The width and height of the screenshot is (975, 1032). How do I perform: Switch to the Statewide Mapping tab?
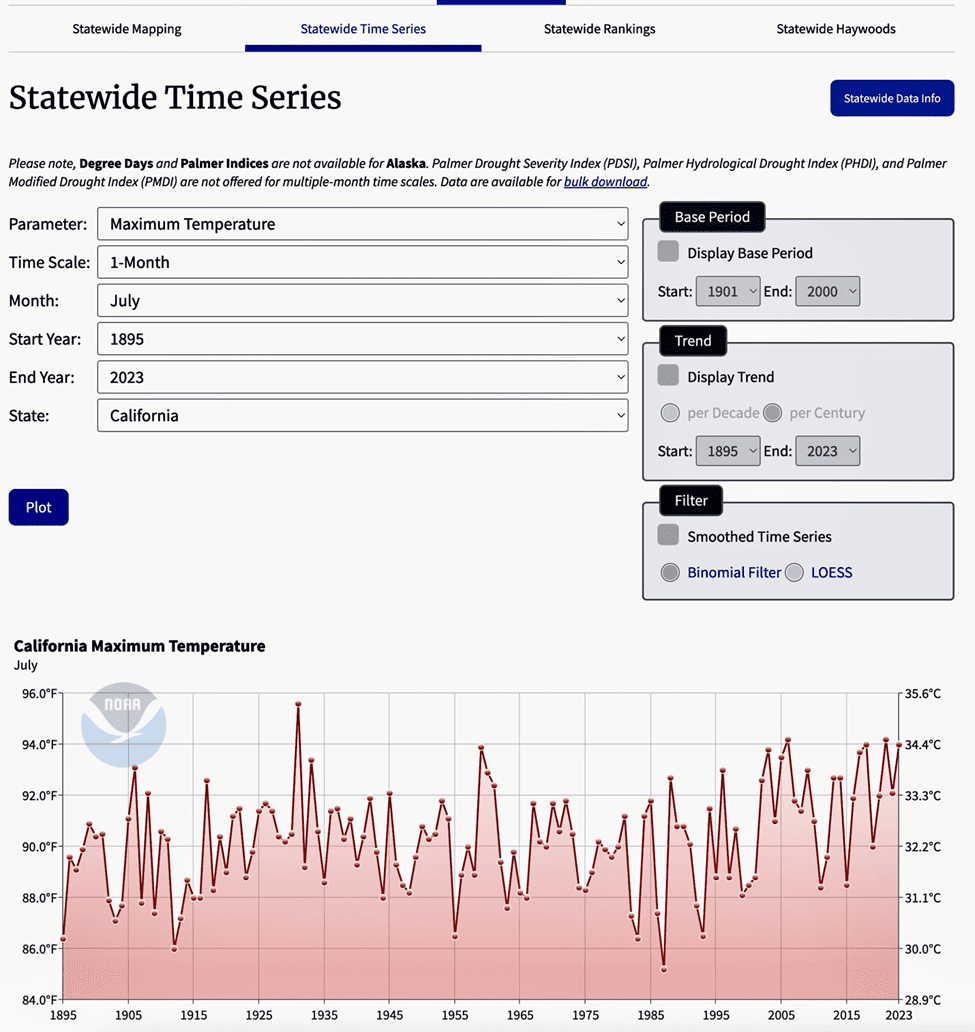click(x=127, y=29)
